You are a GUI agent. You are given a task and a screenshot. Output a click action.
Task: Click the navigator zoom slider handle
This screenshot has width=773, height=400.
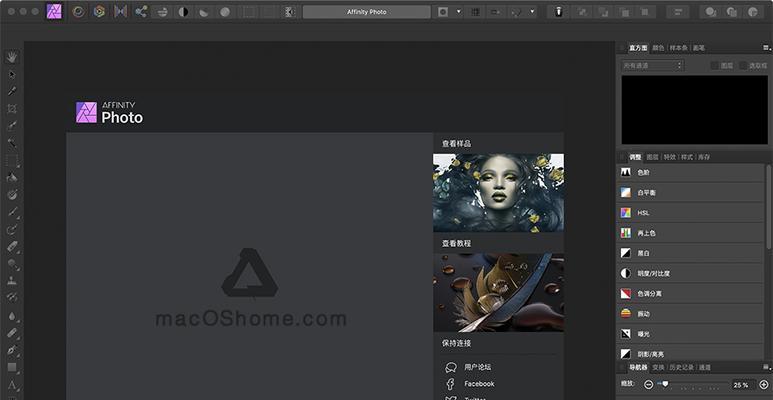pyautogui.click(x=666, y=383)
